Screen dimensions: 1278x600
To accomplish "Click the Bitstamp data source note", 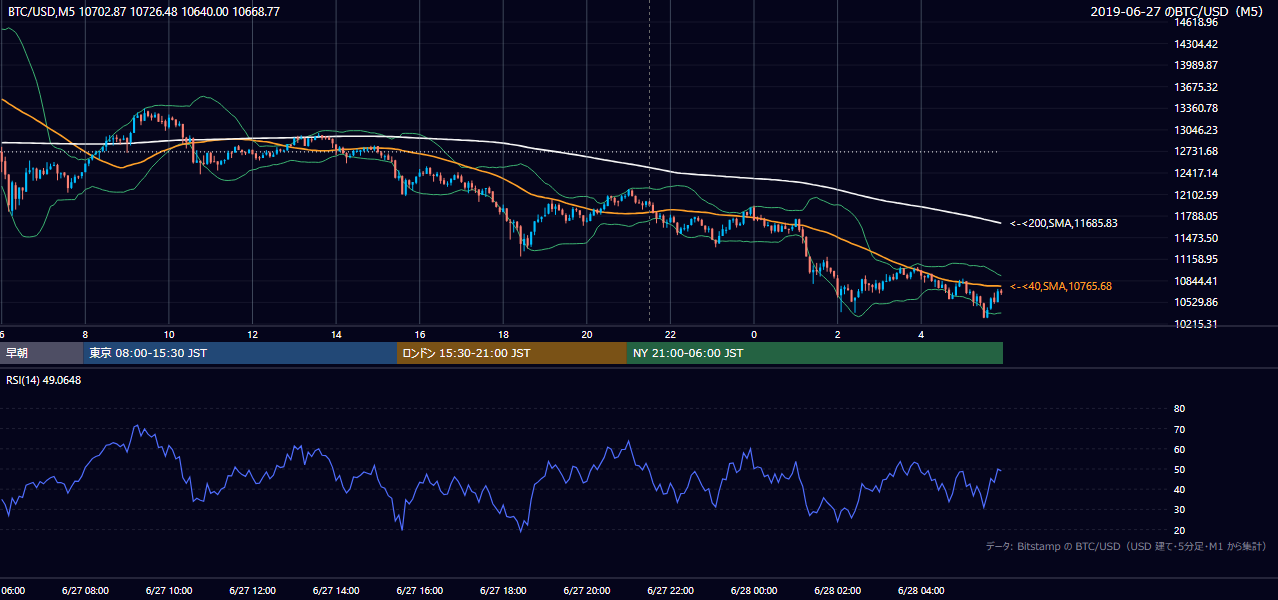I will tap(1125, 546).
